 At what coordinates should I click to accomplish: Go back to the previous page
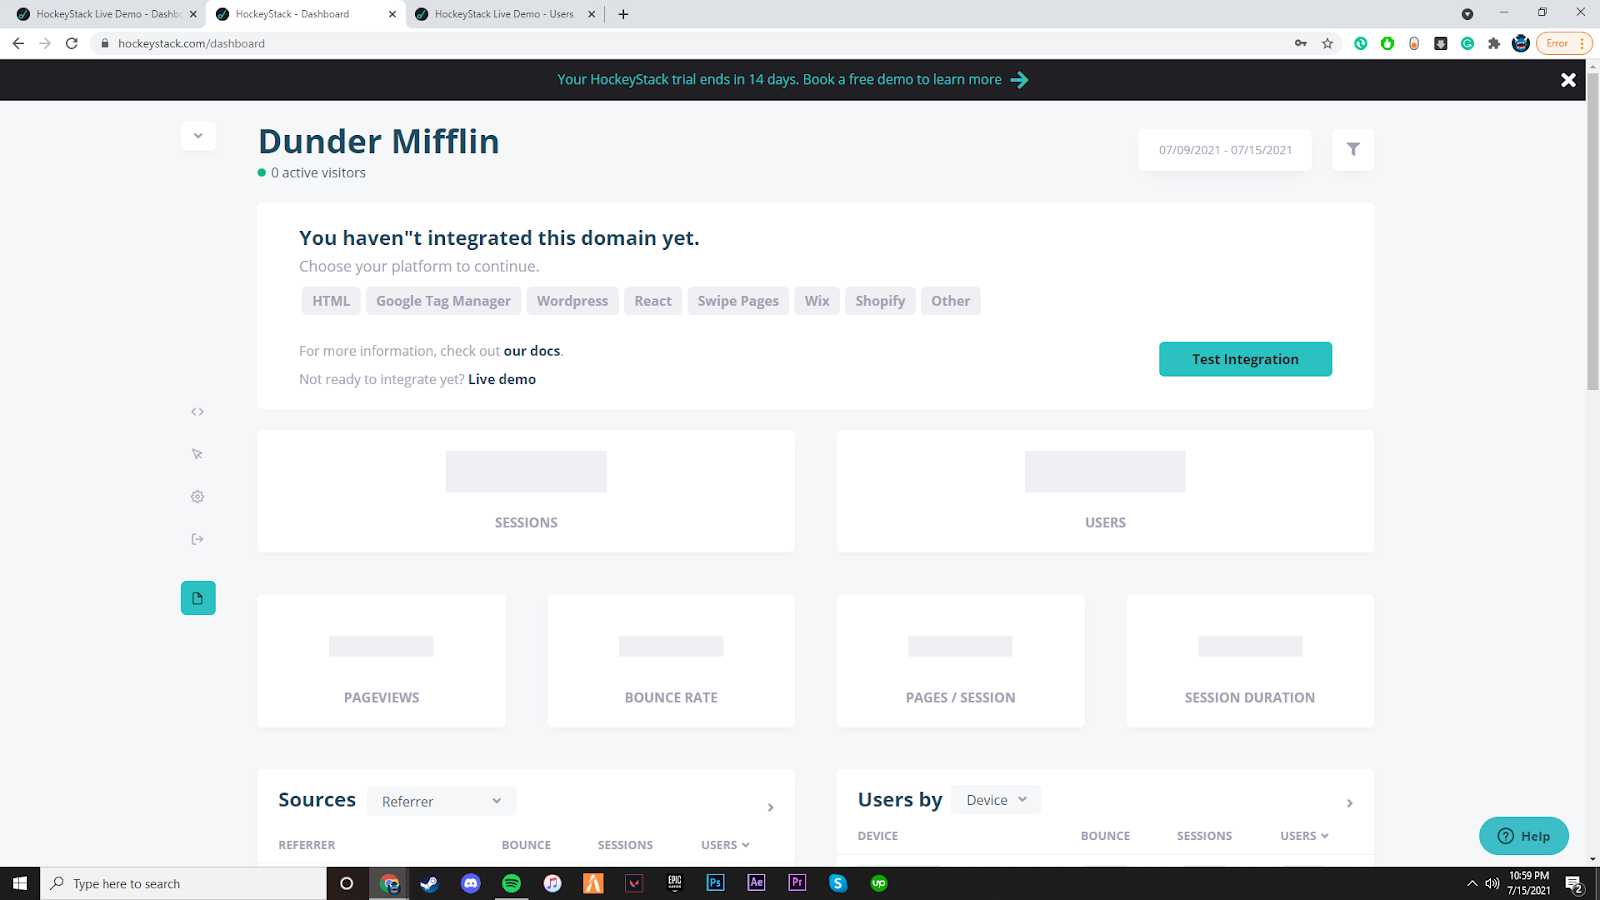click(x=18, y=43)
